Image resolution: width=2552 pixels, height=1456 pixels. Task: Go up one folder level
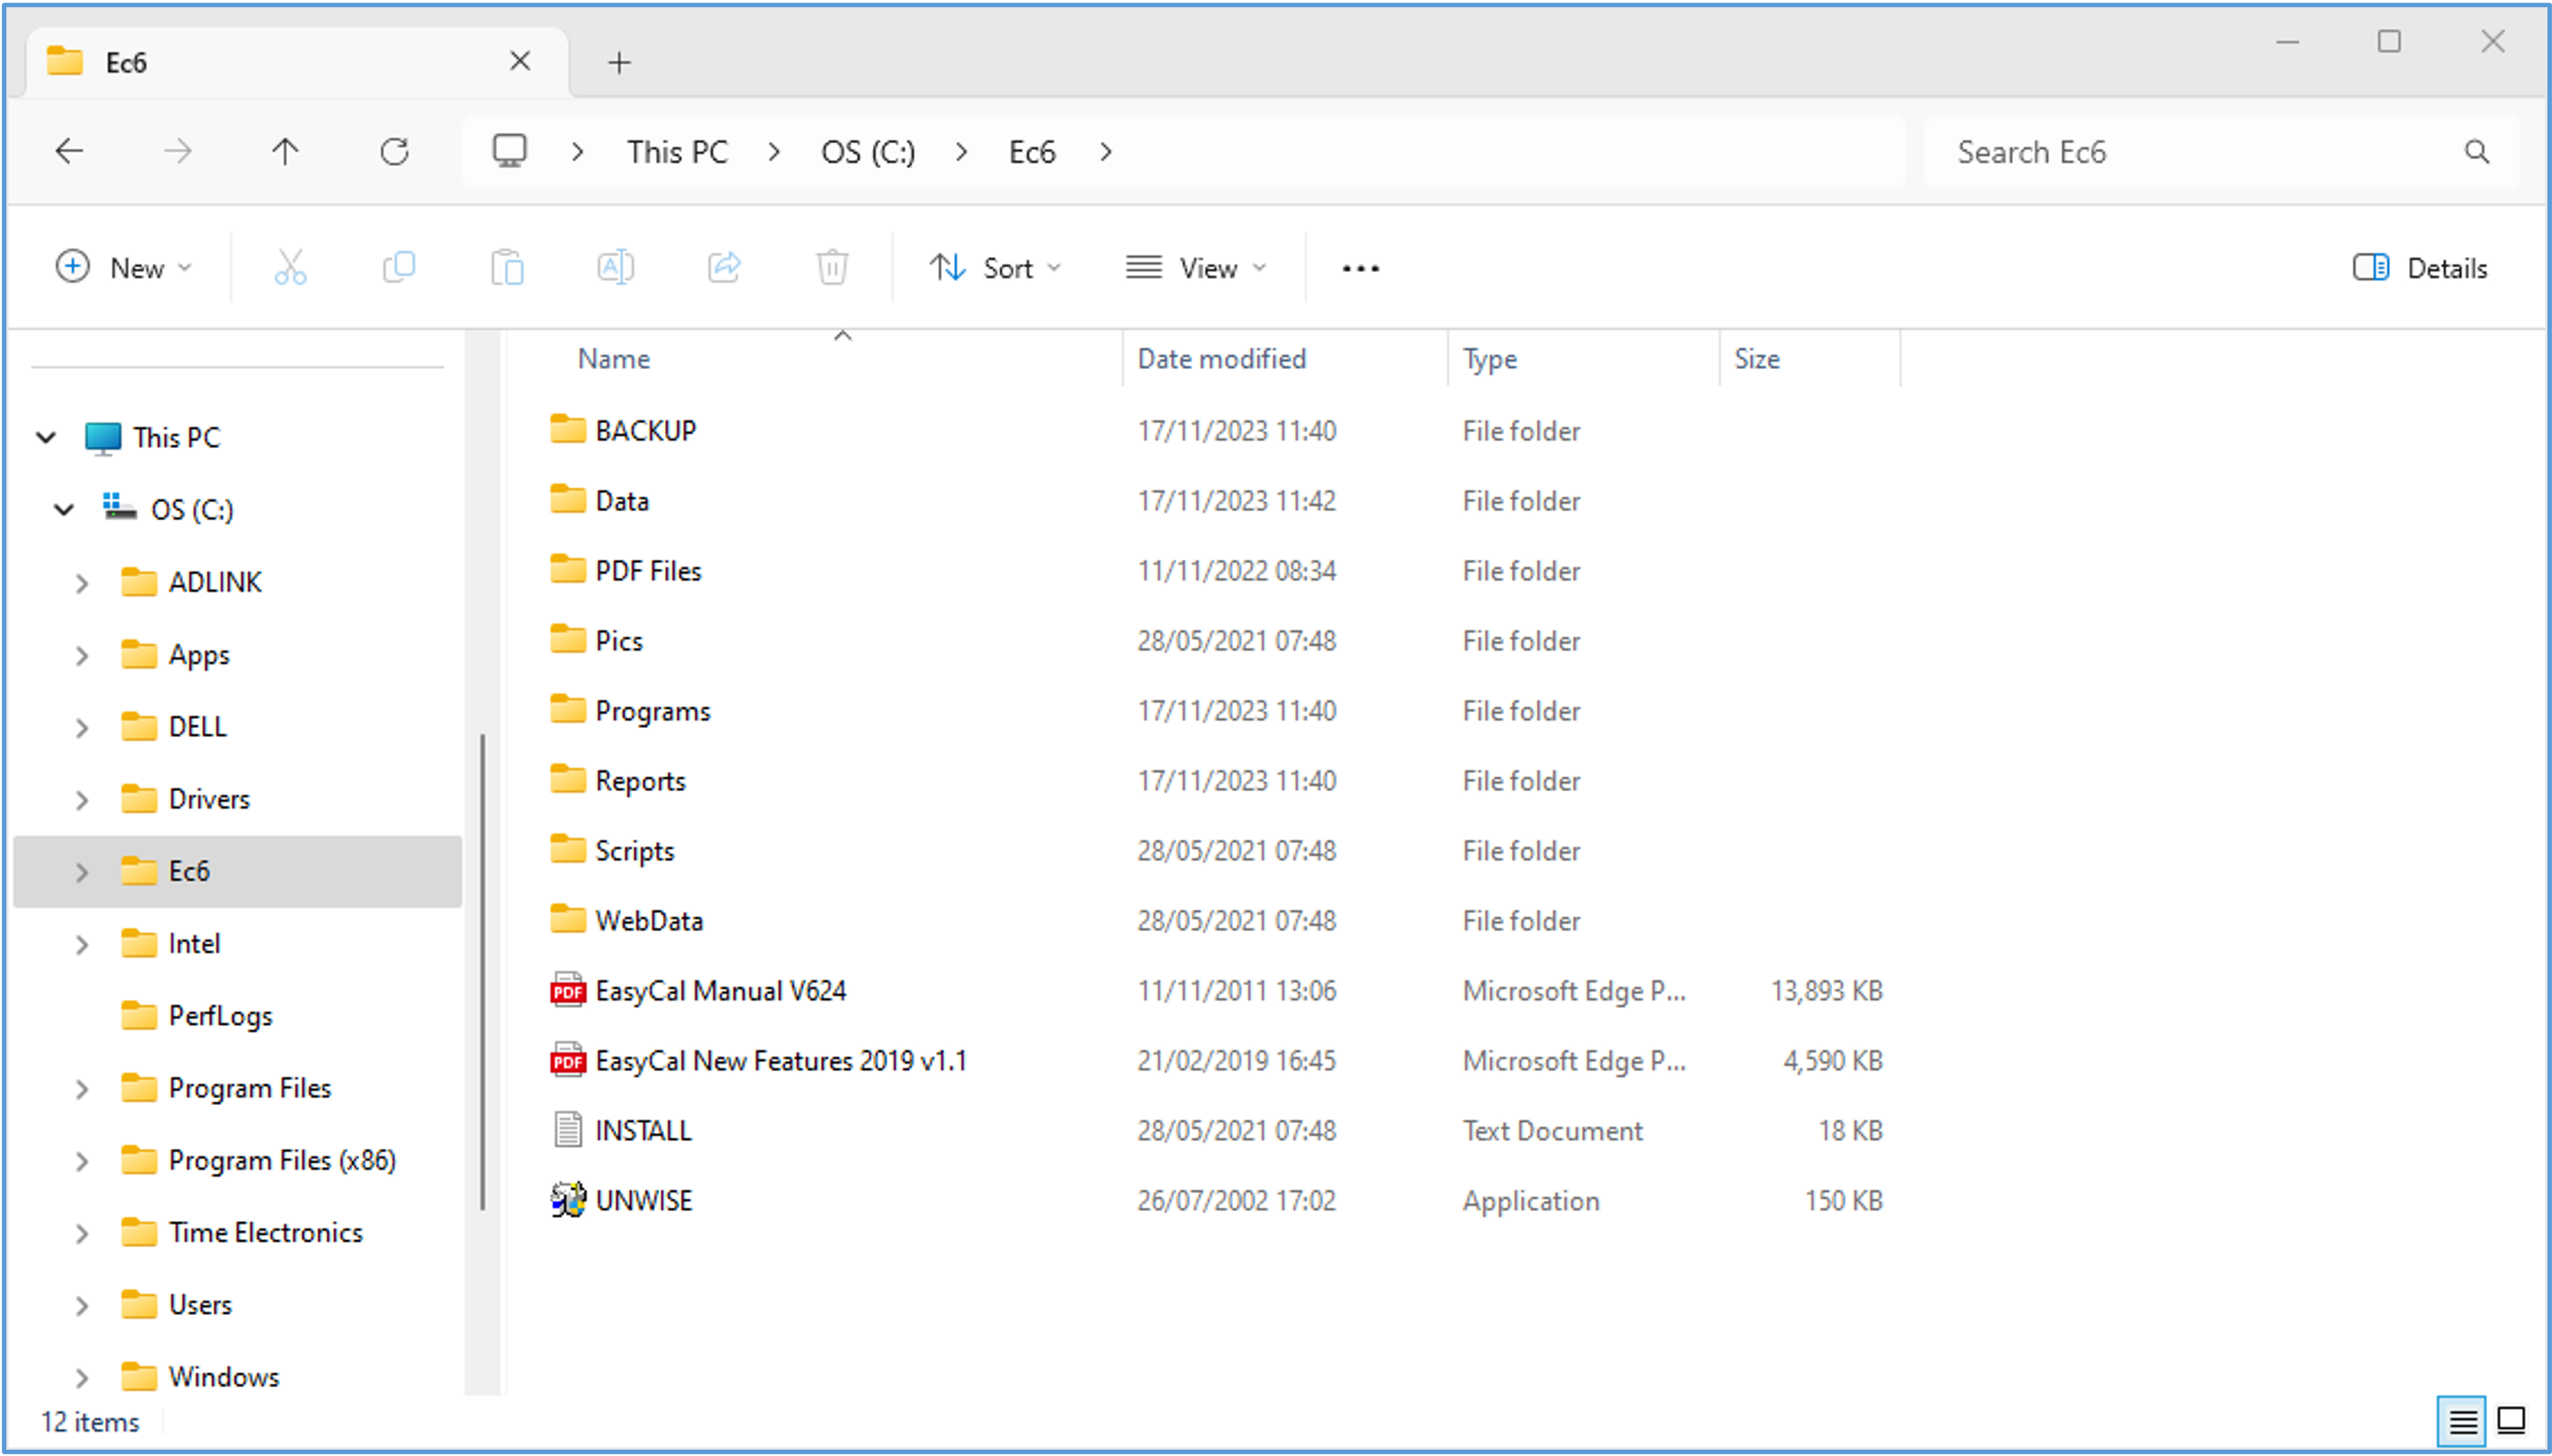pos(285,152)
